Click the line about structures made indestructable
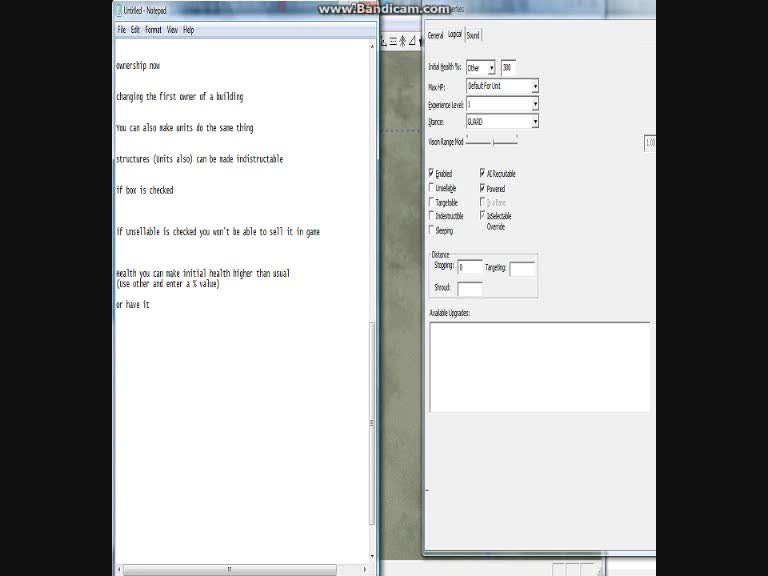Viewport: 768px width, 576px height. (x=200, y=159)
